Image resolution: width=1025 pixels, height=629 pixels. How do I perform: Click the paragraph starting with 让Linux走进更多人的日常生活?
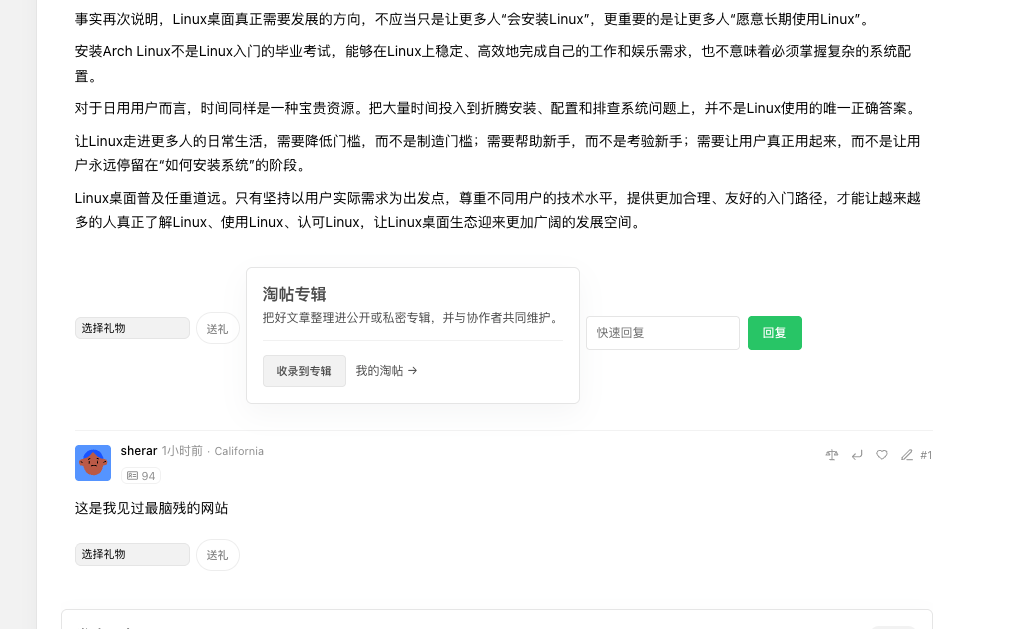click(x=497, y=153)
